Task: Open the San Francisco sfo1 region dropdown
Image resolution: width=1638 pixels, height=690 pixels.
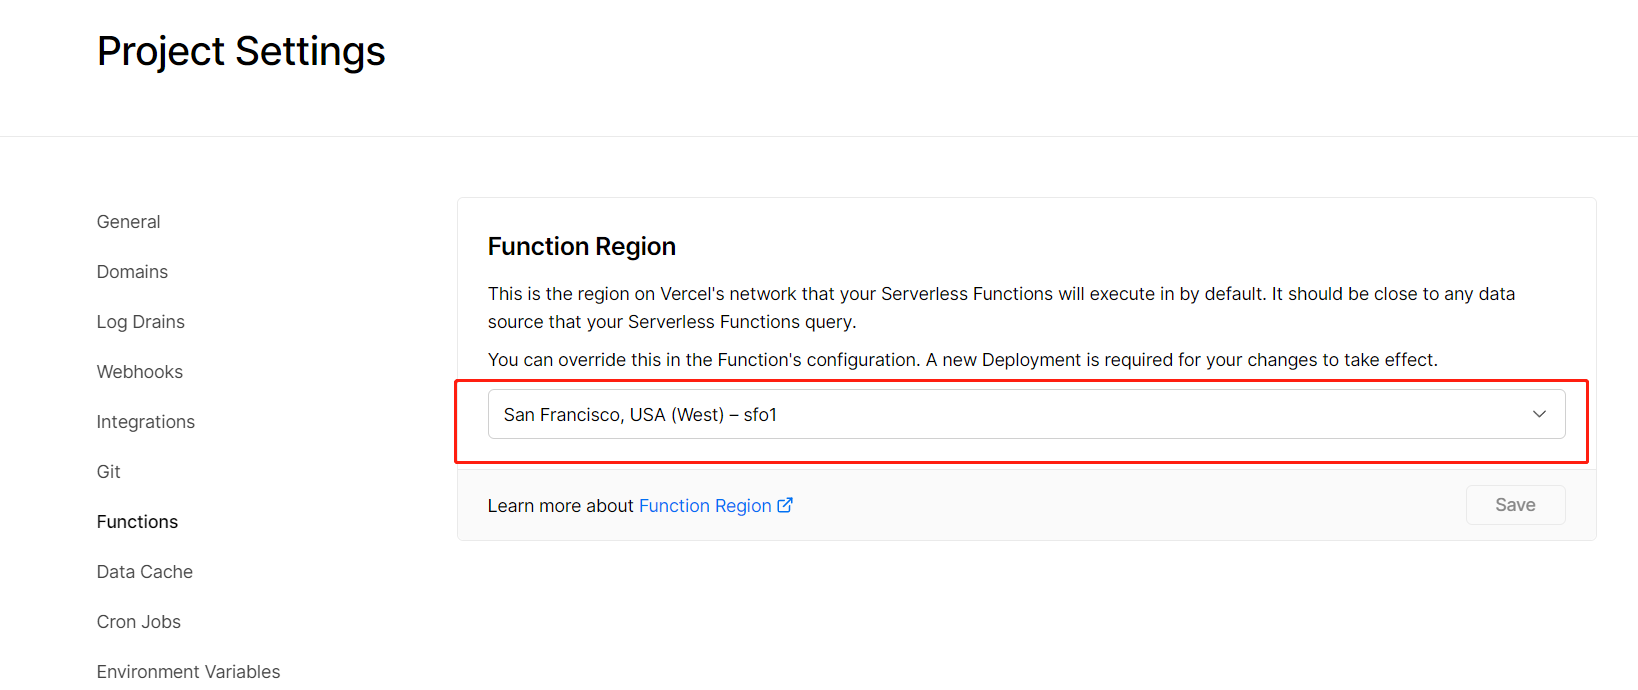Action: coord(1026,414)
